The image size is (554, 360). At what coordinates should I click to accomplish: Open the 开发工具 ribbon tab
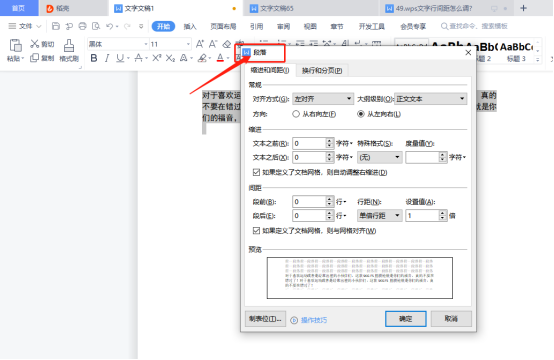tap(372, 26)
